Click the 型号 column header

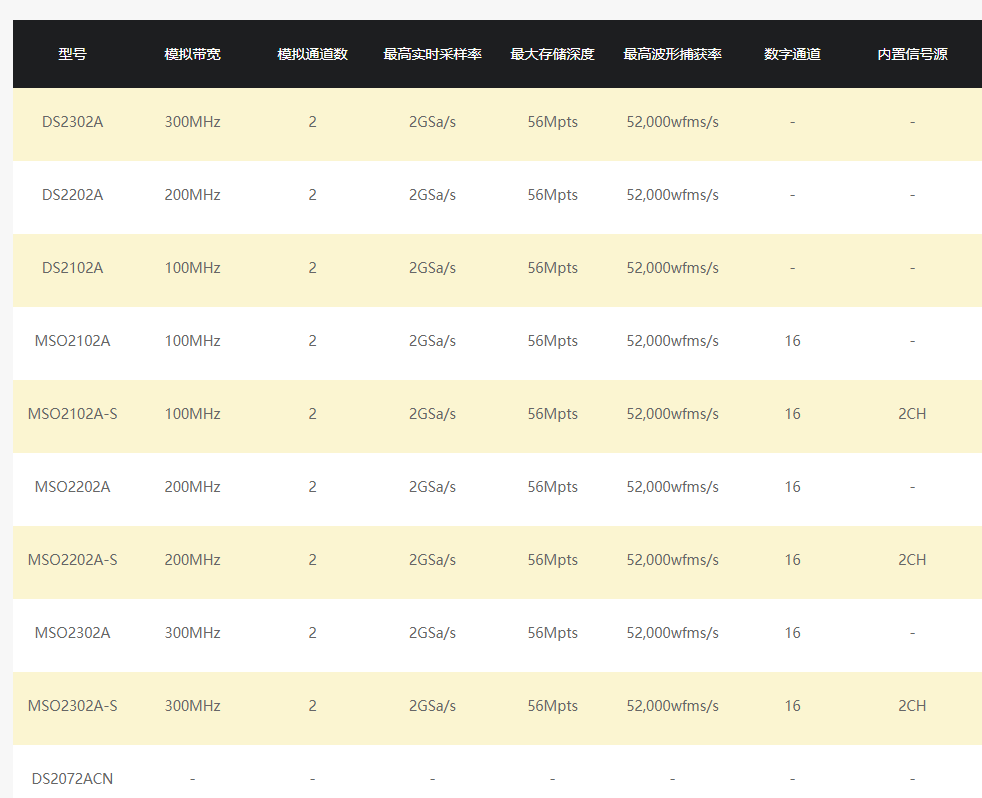(x=72, y=54)
